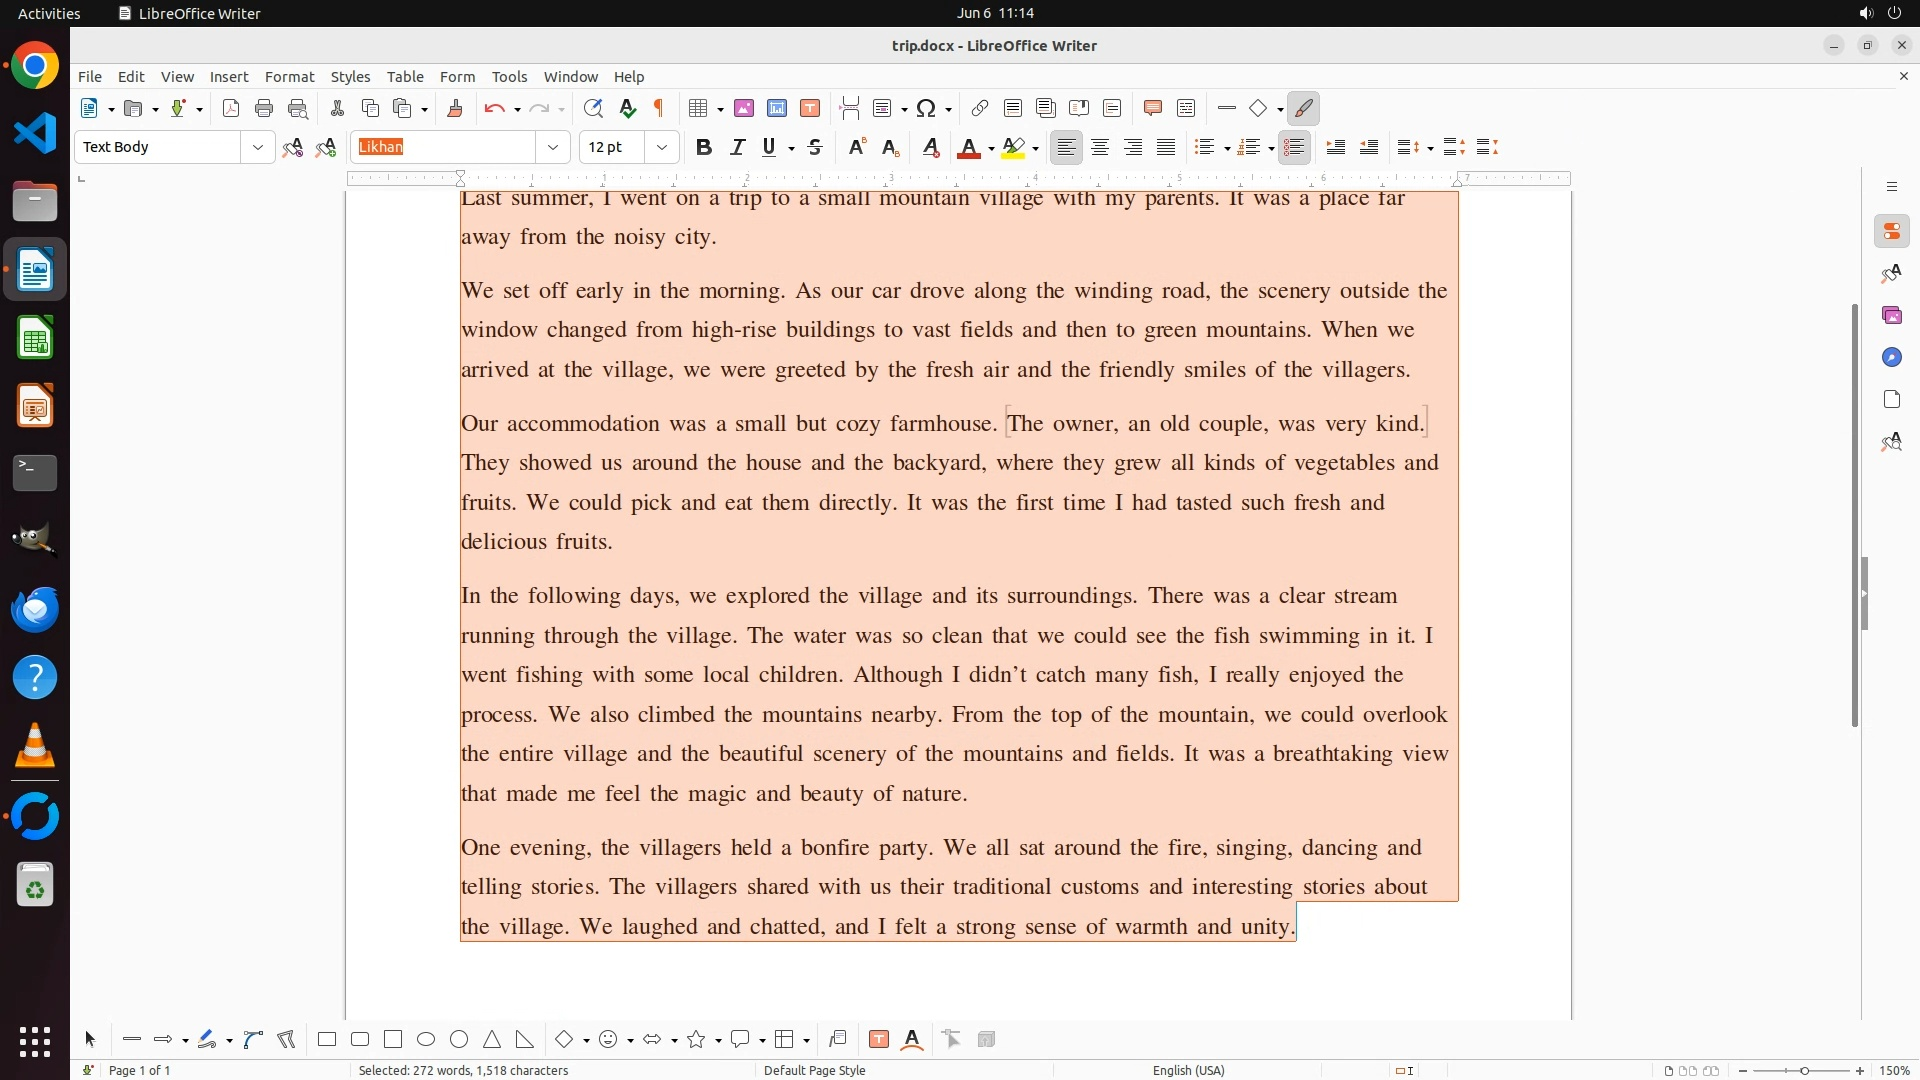Screen dimensions: 1920x1080
Task: Open the Format menu
Action: click(x=289, y=77)
